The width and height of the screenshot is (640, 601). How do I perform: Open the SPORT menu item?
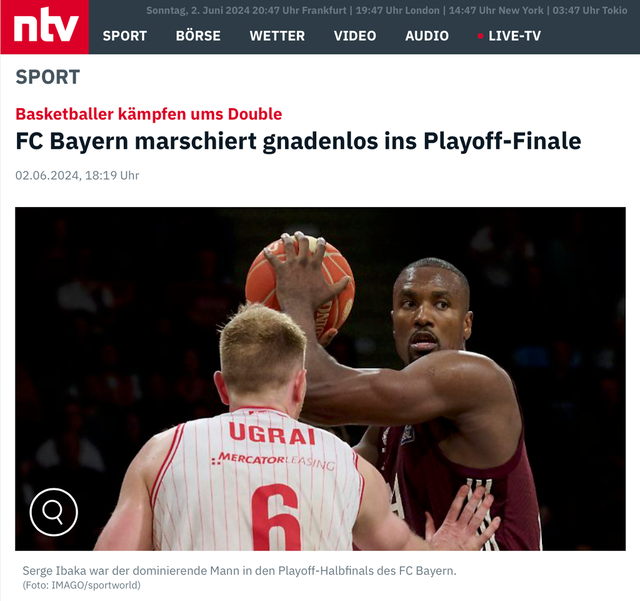[x=125, y=36]
